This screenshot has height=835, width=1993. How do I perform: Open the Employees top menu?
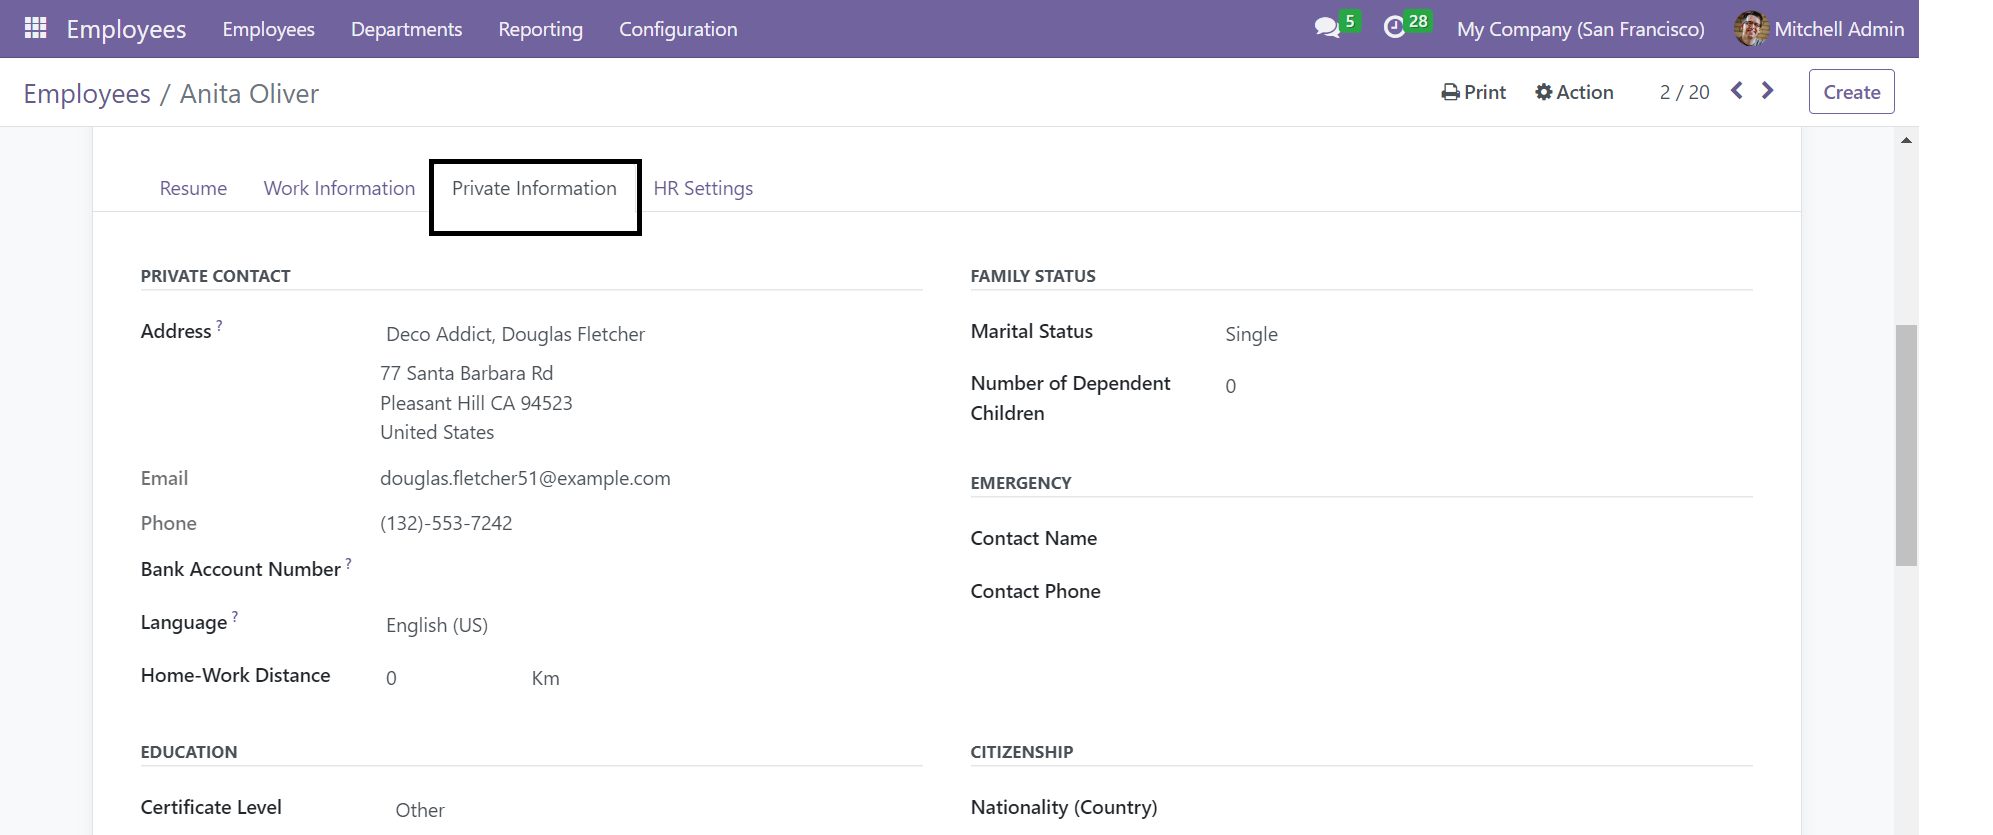pyautogui.click(x=268, y=29)
